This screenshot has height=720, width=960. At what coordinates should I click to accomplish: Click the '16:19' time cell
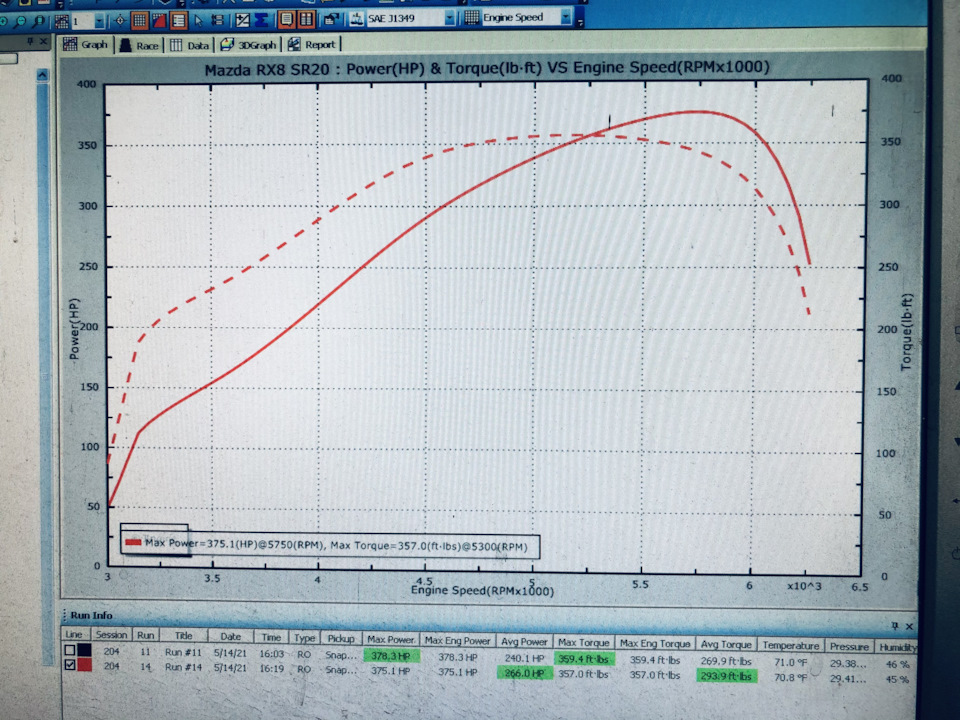(271, 669)
